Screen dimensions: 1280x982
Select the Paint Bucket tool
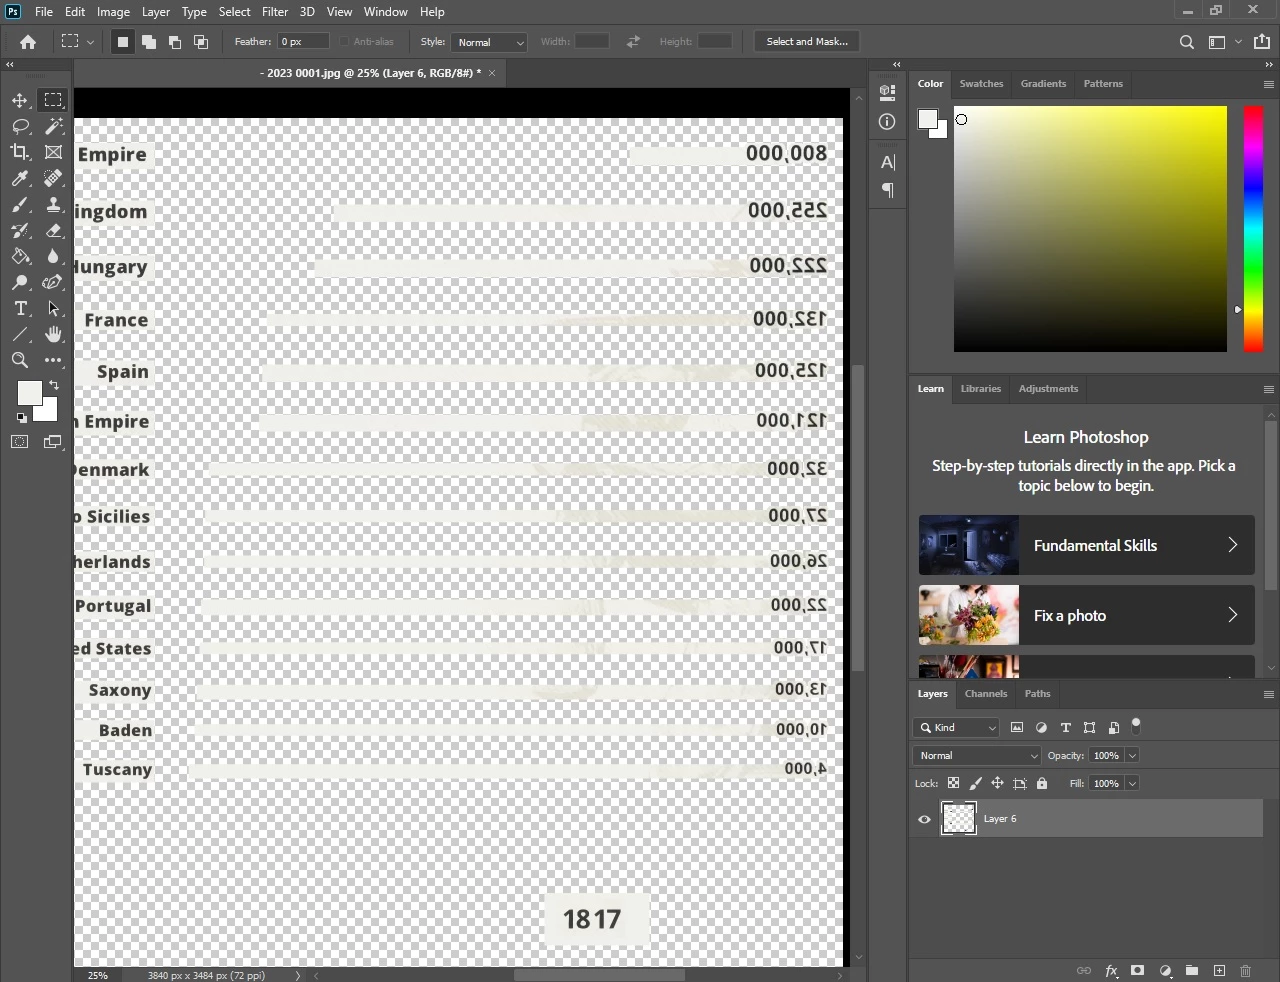(x=20, y=256)
